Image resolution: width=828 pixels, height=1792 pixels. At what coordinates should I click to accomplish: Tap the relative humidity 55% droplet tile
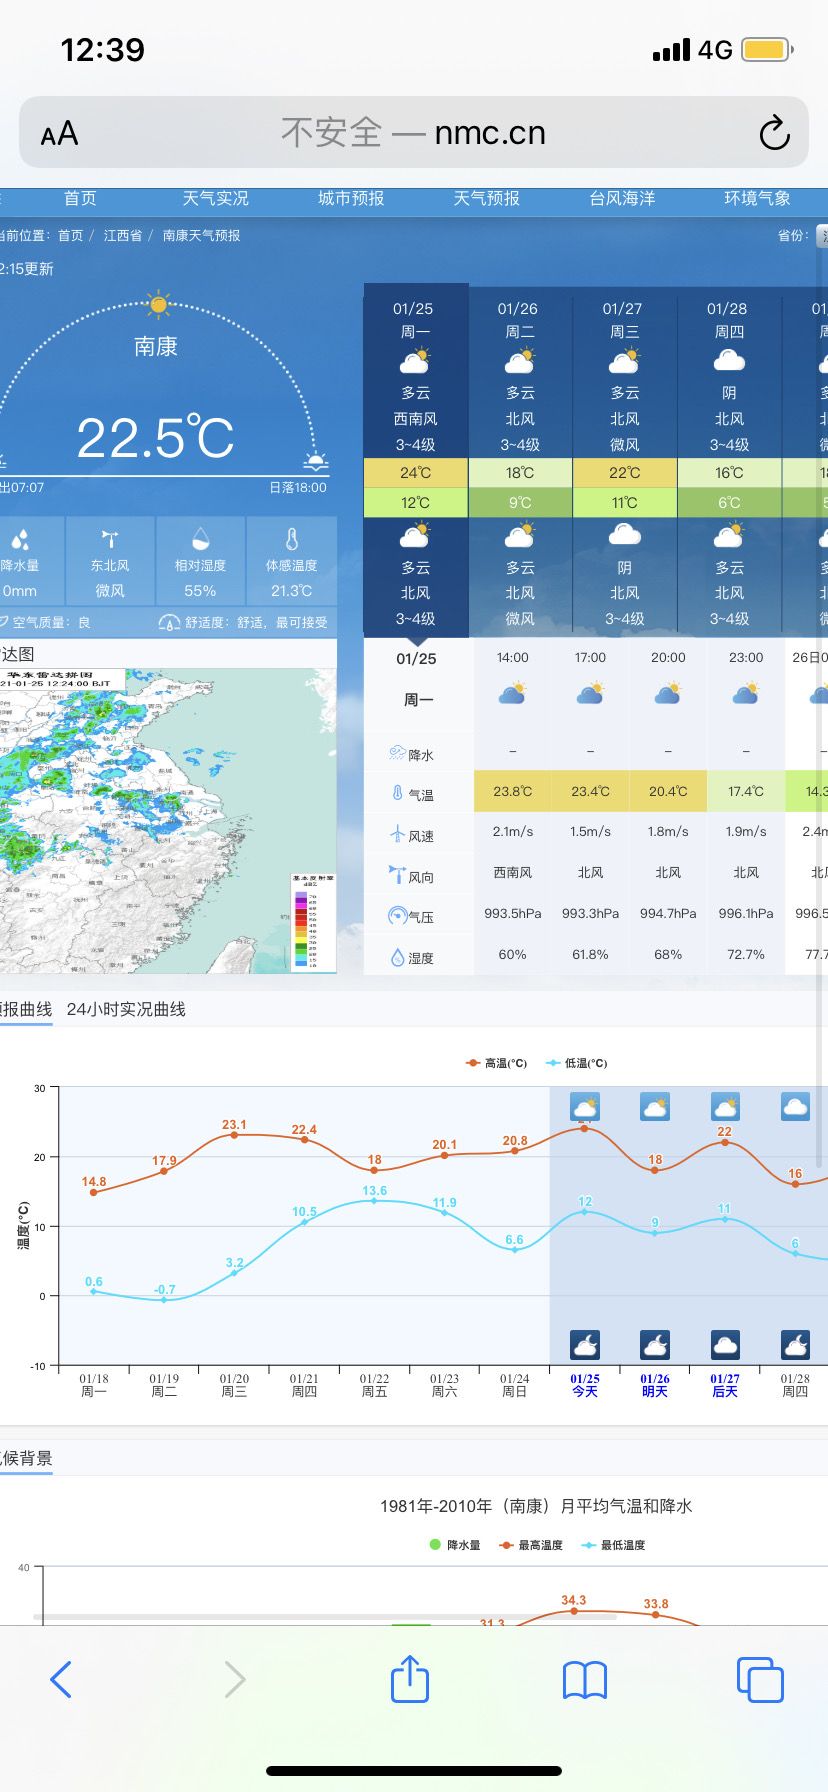(x=200, y=561)
